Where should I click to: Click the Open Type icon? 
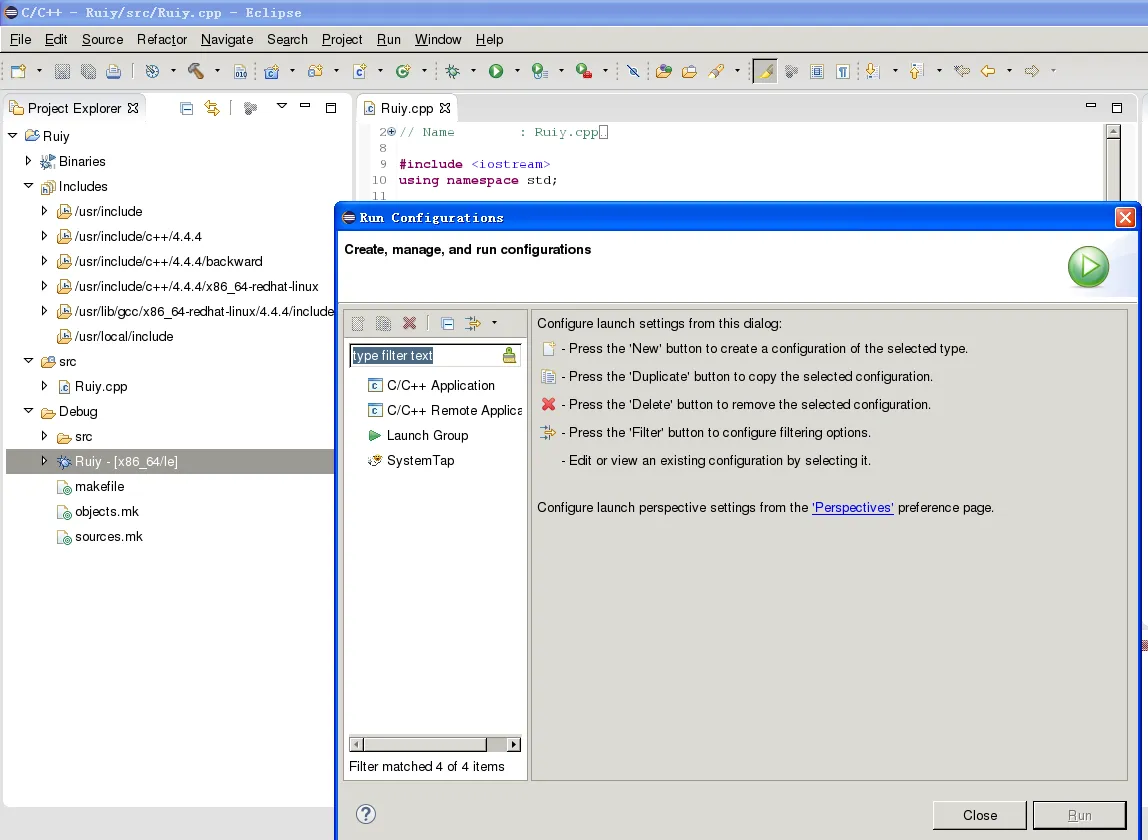tap(664, 71)
